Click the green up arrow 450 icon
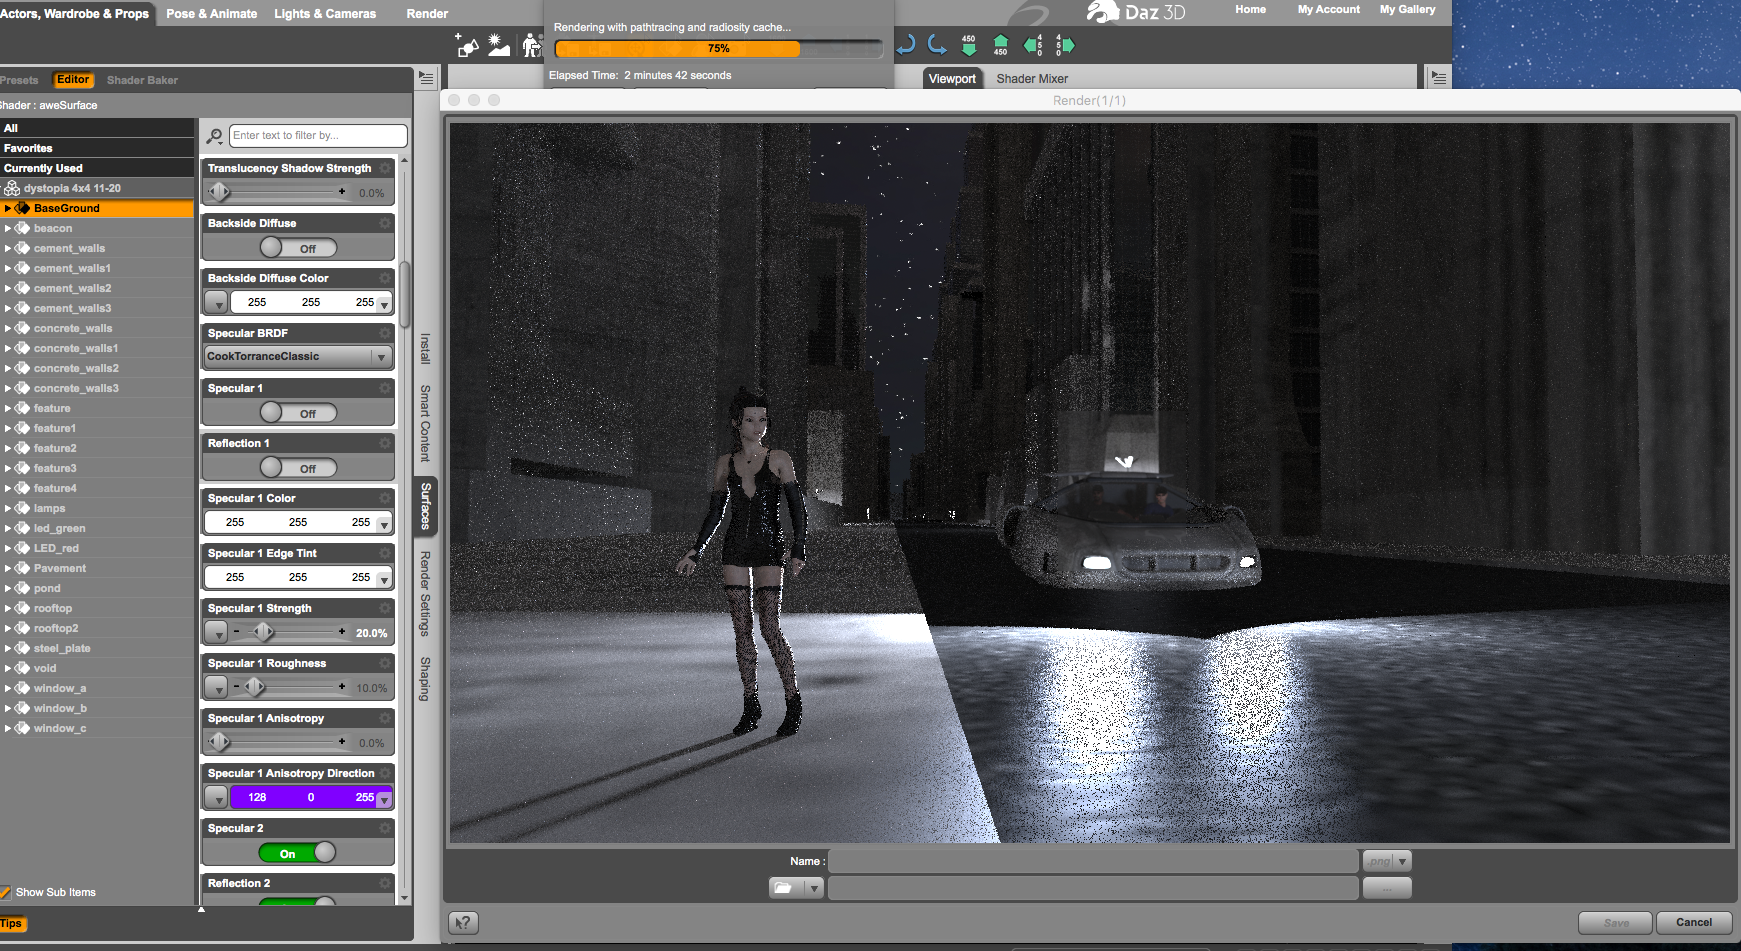This screenshot has height=951, width=1741. 1000,45
